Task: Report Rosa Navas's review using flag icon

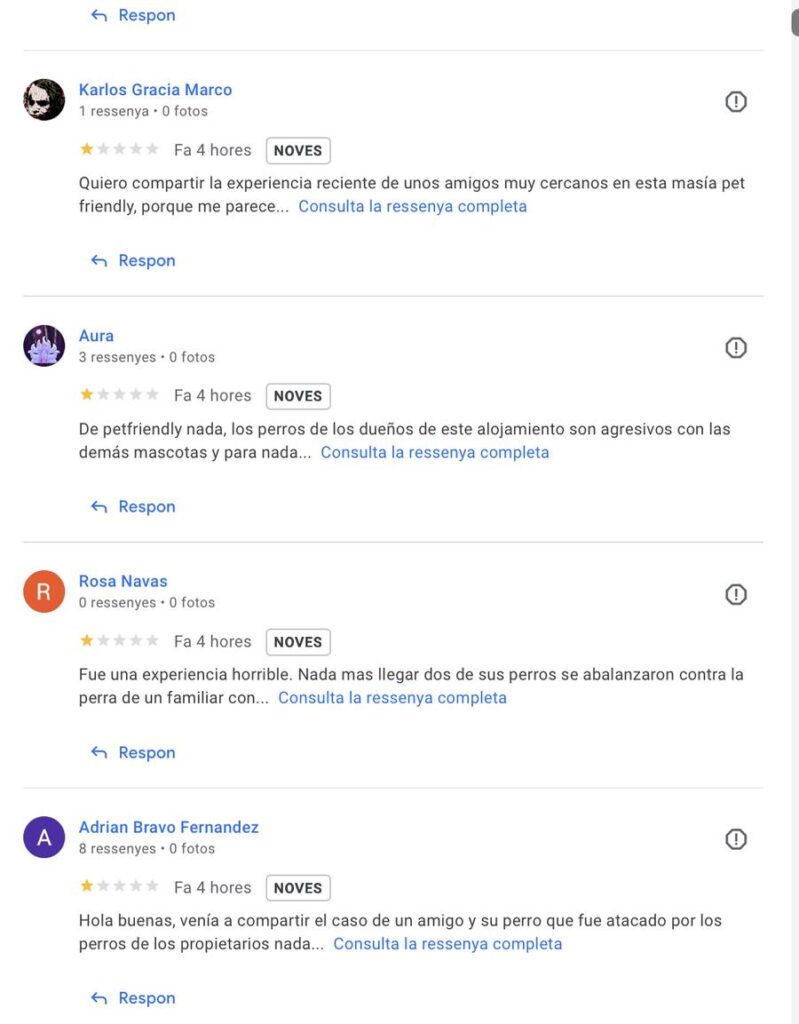Action: (736, 594)
